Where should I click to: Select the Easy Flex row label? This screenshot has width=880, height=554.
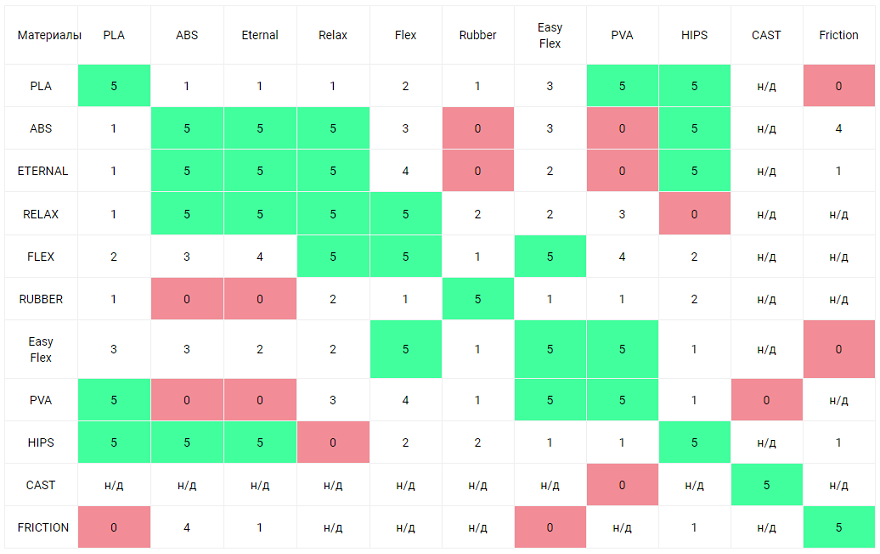click(41, 350)
